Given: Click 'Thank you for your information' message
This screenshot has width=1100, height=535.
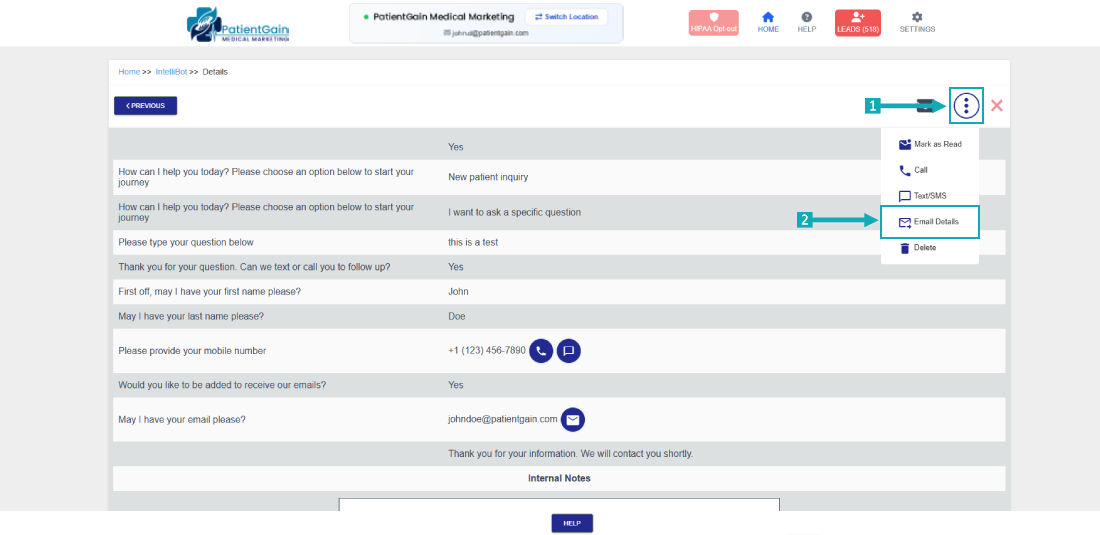Looking at the screenshot, I should click(x=570, y=454).
